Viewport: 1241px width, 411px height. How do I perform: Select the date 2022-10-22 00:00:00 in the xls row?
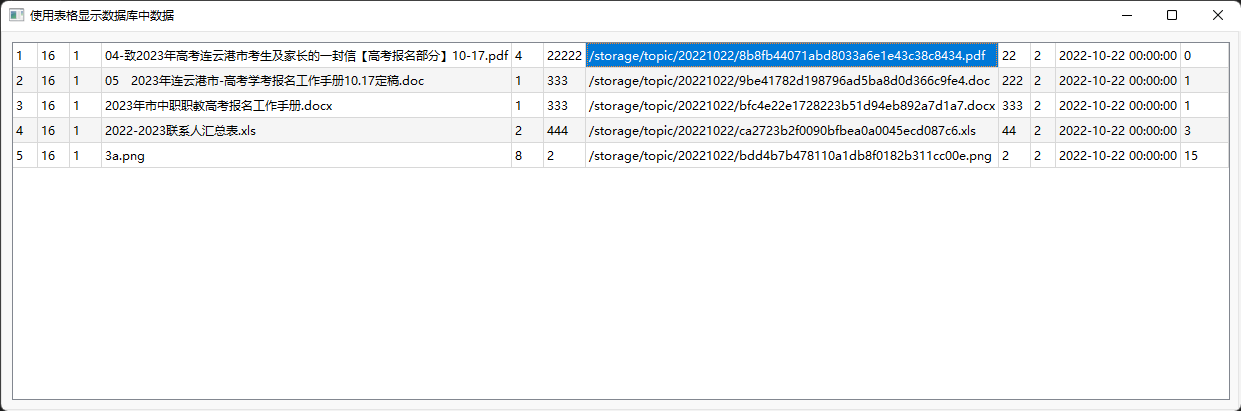pyautogui.click(x=1118, y=131)
